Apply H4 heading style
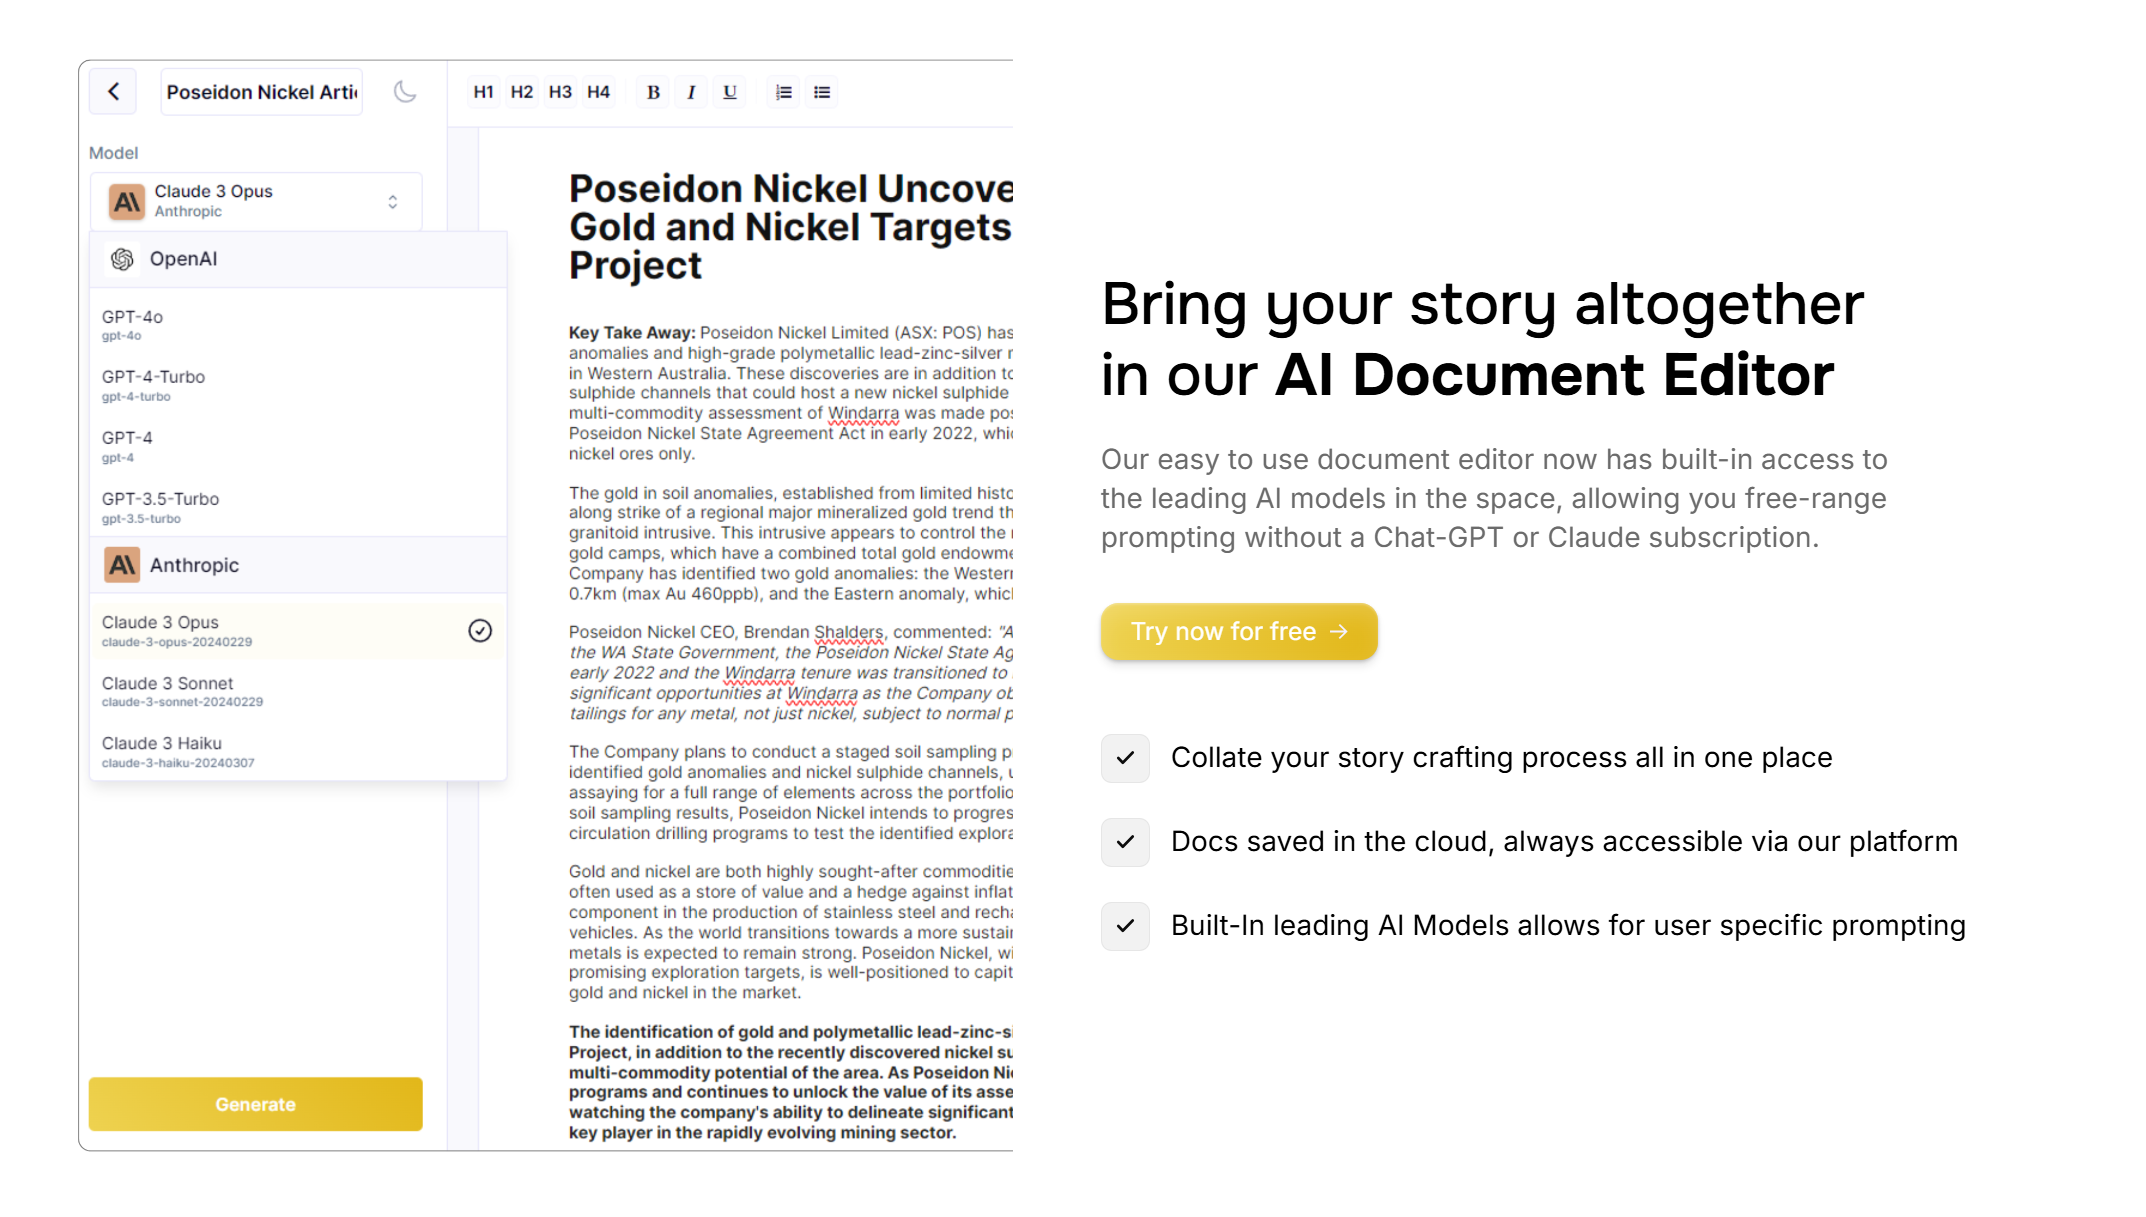 coord(598,92)
